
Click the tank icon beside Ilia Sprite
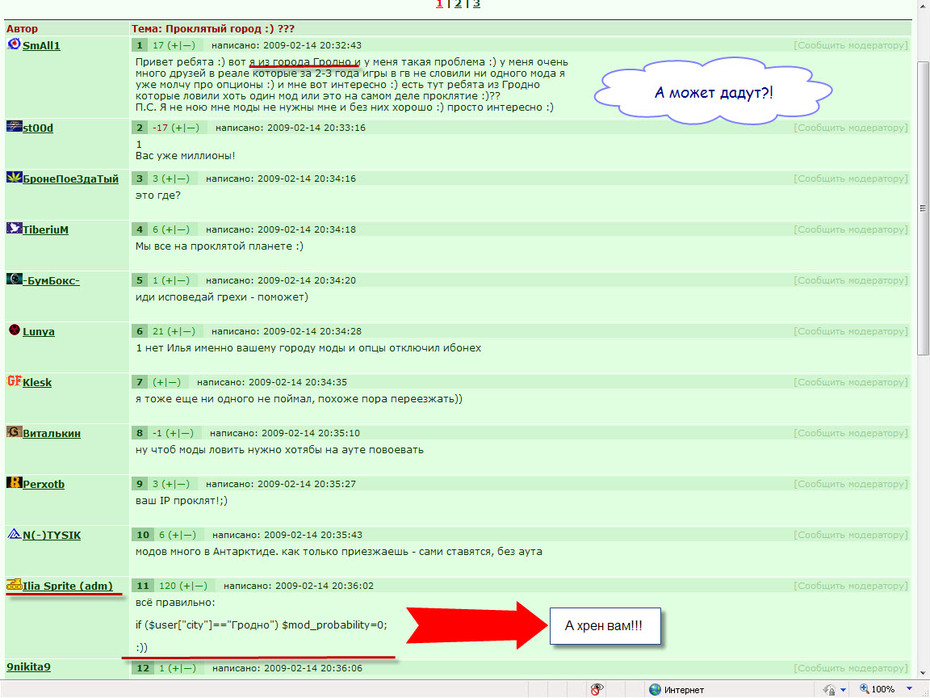[14, 585]
